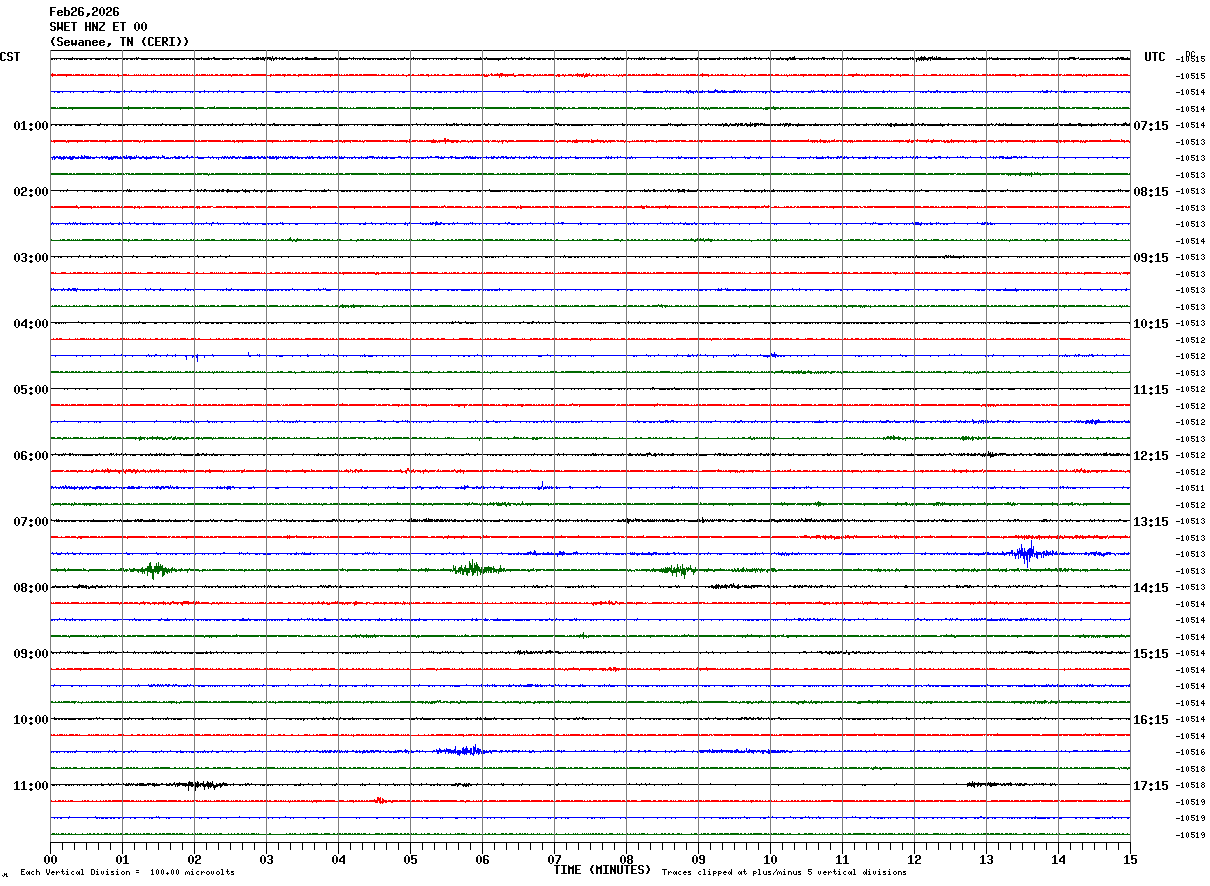Click the 11:00 CST time label
The height and width of the screenshot is (886, 1210).
click(31, 786)
